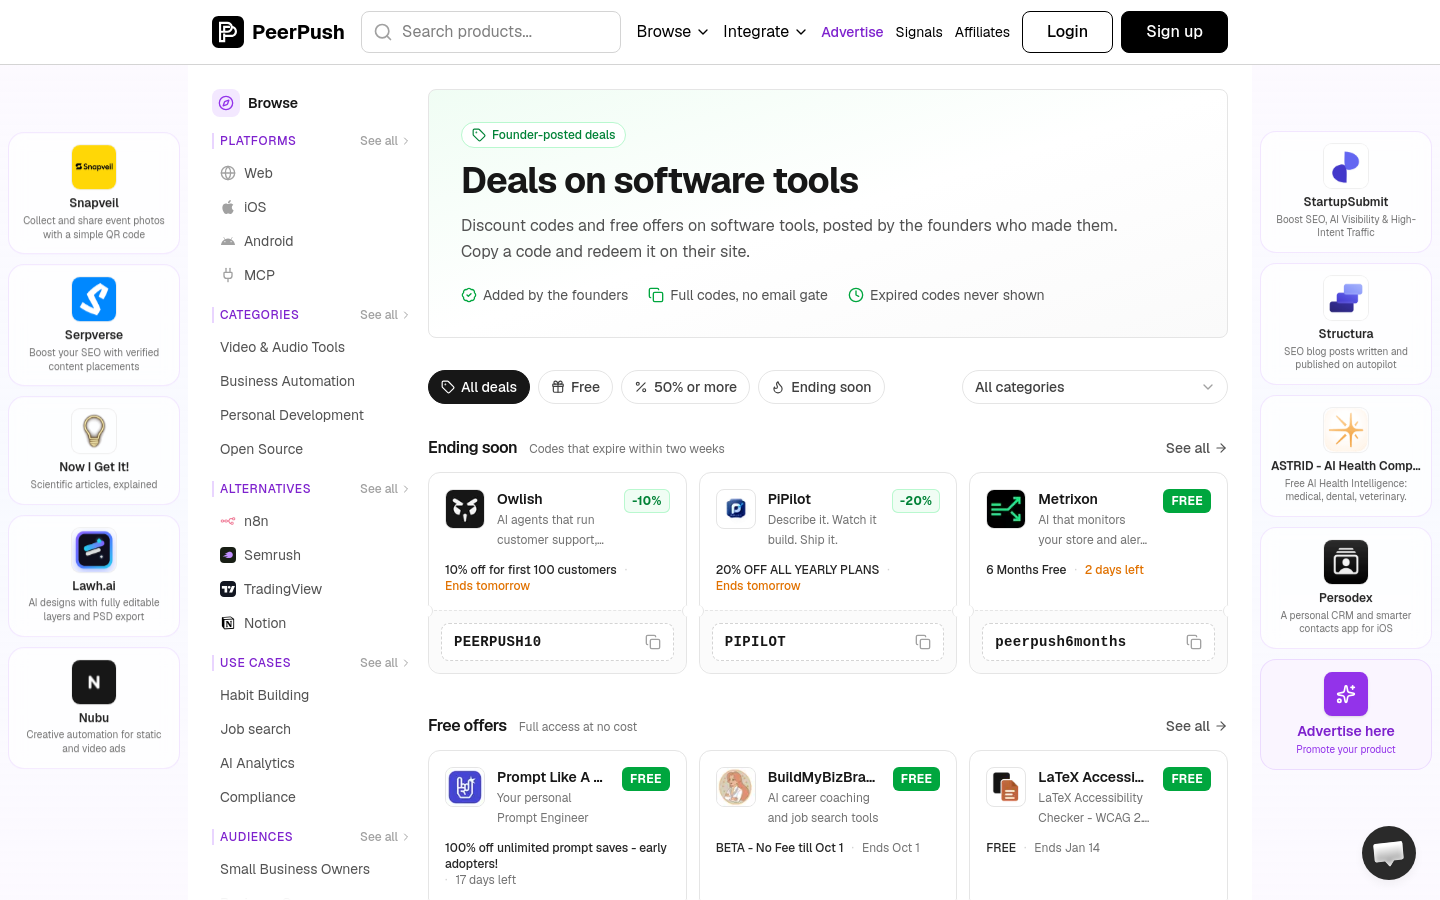1440x900 pixels.
Task: Click the PiPilot product logo
Action: coord(736,509)
